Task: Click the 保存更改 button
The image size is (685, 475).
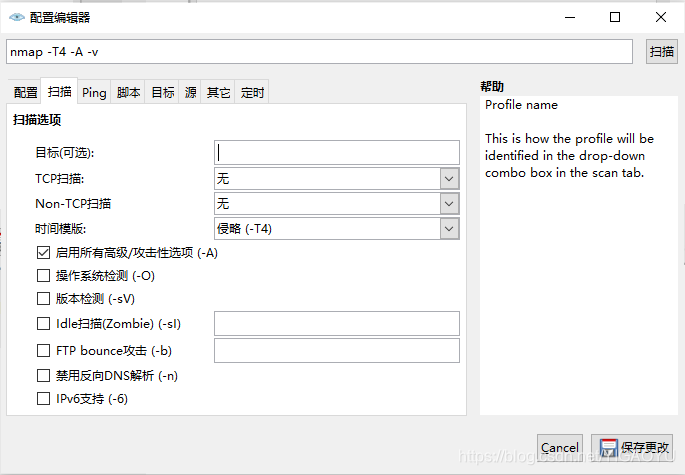Action: 633,447
